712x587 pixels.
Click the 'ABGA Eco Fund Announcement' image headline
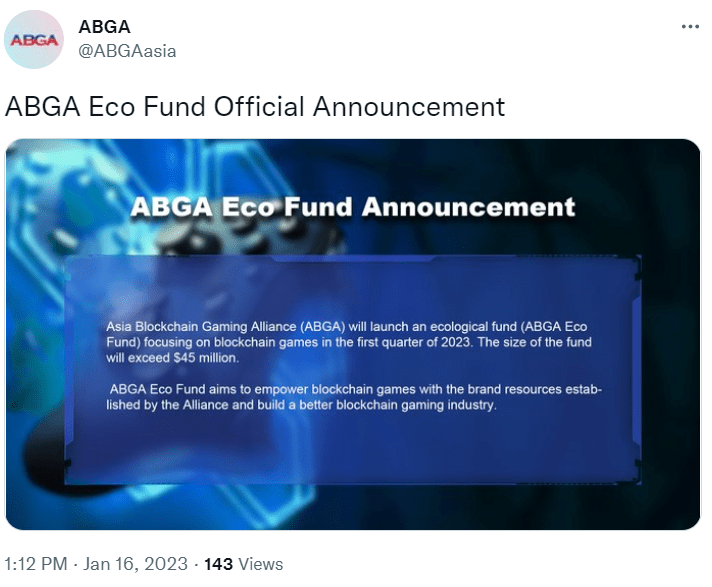click(x=353, y=207)
